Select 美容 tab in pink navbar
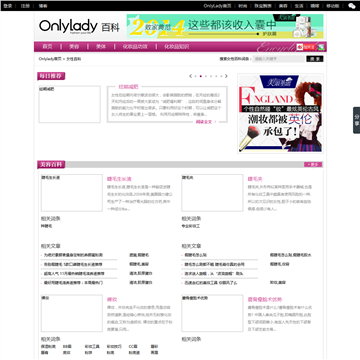 pos(74,47)
